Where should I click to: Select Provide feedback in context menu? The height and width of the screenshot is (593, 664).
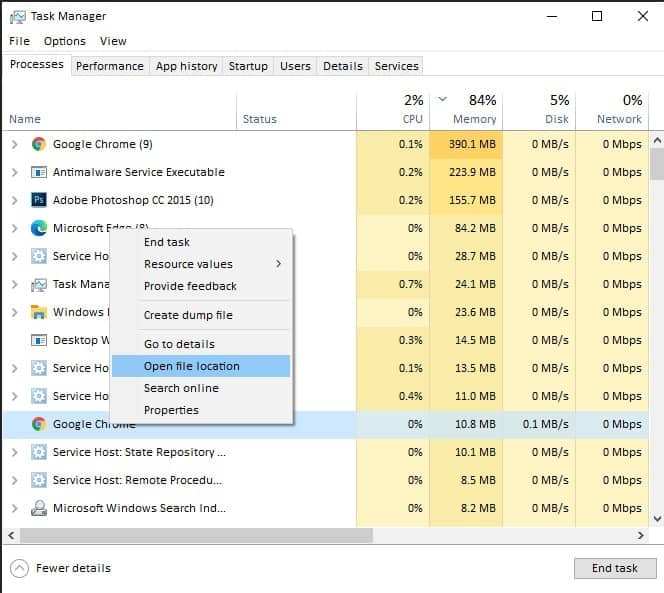pos(201,286)
